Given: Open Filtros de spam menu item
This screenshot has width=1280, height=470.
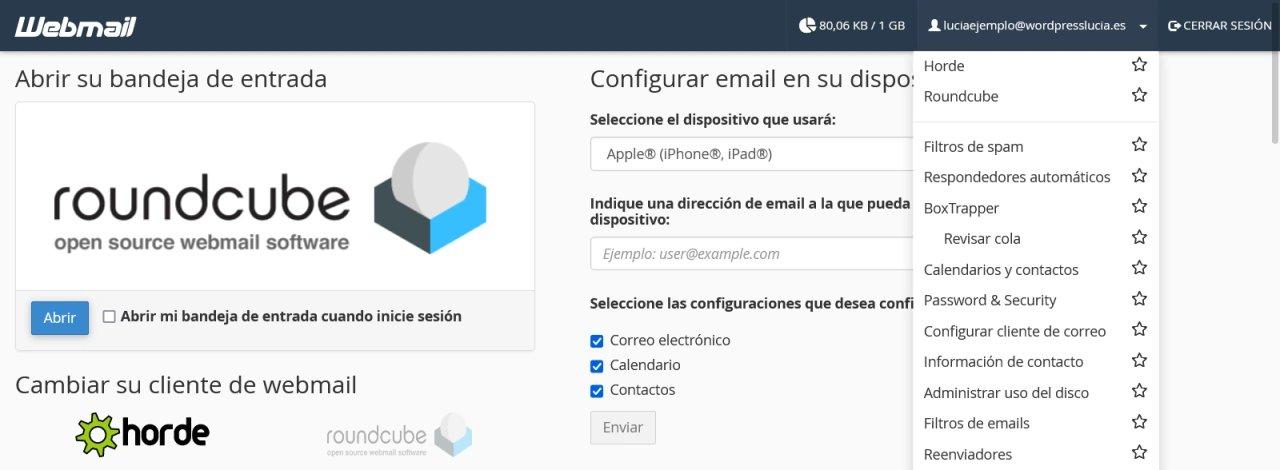Looking at the screenshot, I should 973,147.
